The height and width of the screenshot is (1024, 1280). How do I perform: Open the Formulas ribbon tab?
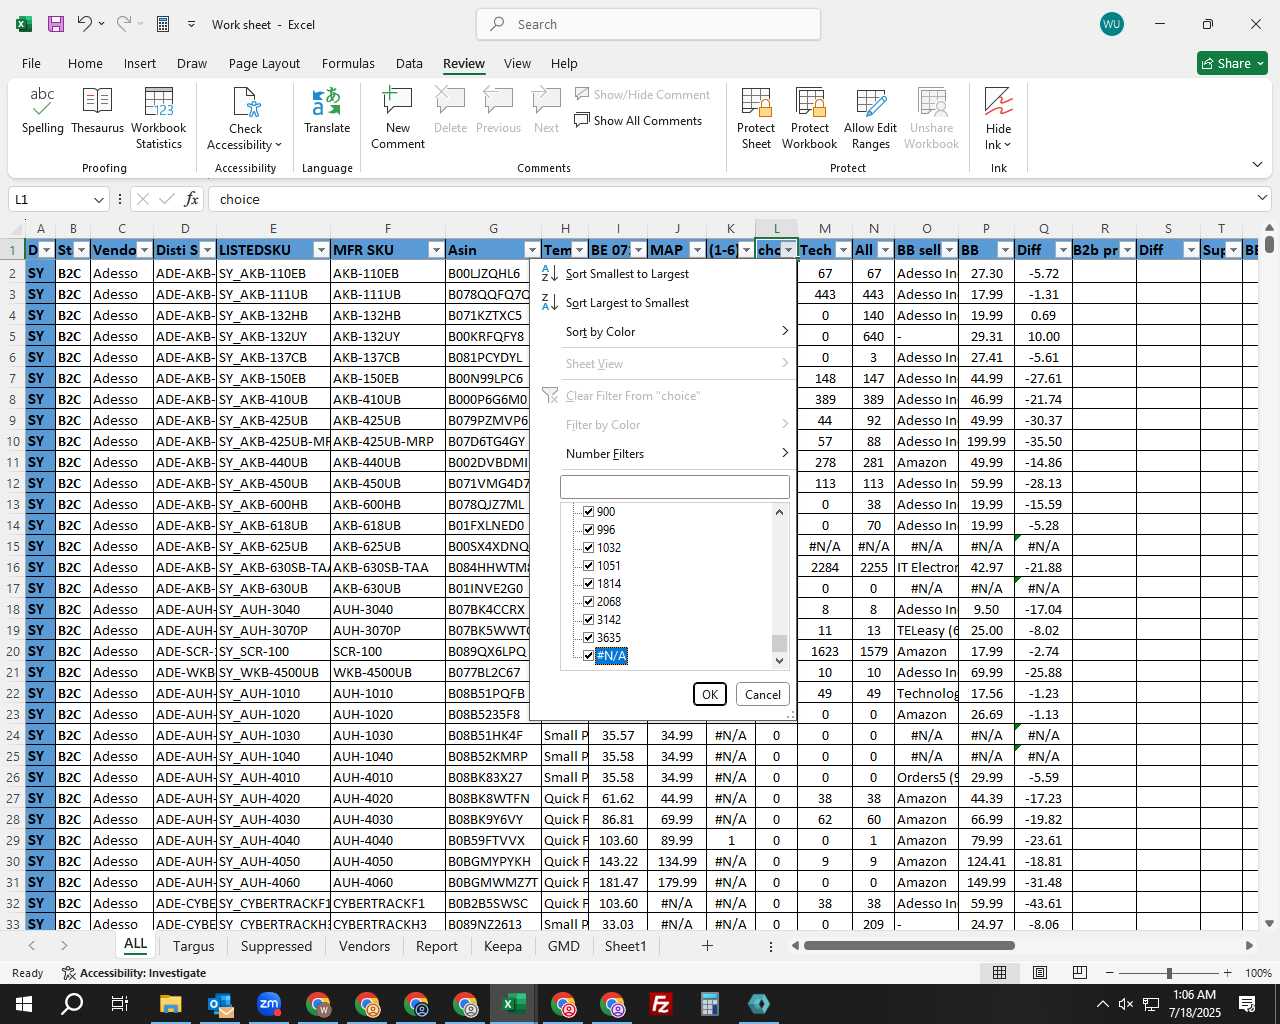pyautogui.click(x=348, y=63)
